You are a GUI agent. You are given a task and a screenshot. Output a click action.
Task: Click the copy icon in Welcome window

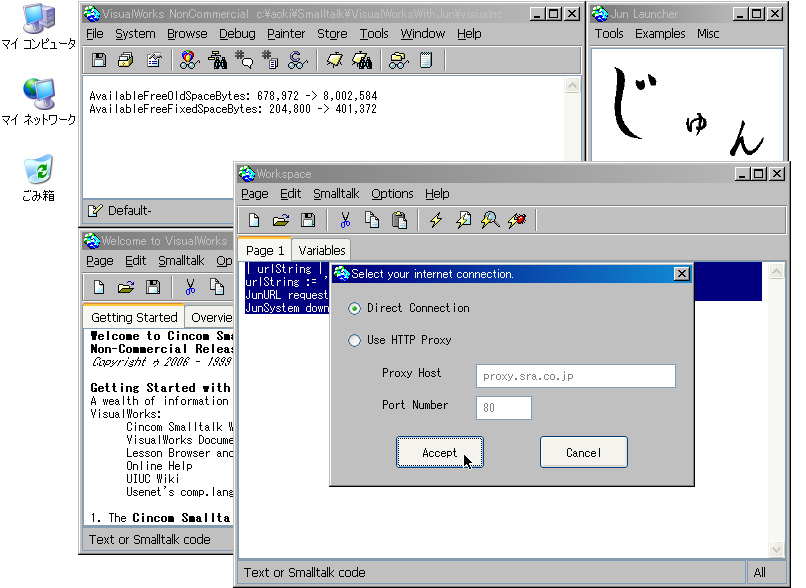217,287
